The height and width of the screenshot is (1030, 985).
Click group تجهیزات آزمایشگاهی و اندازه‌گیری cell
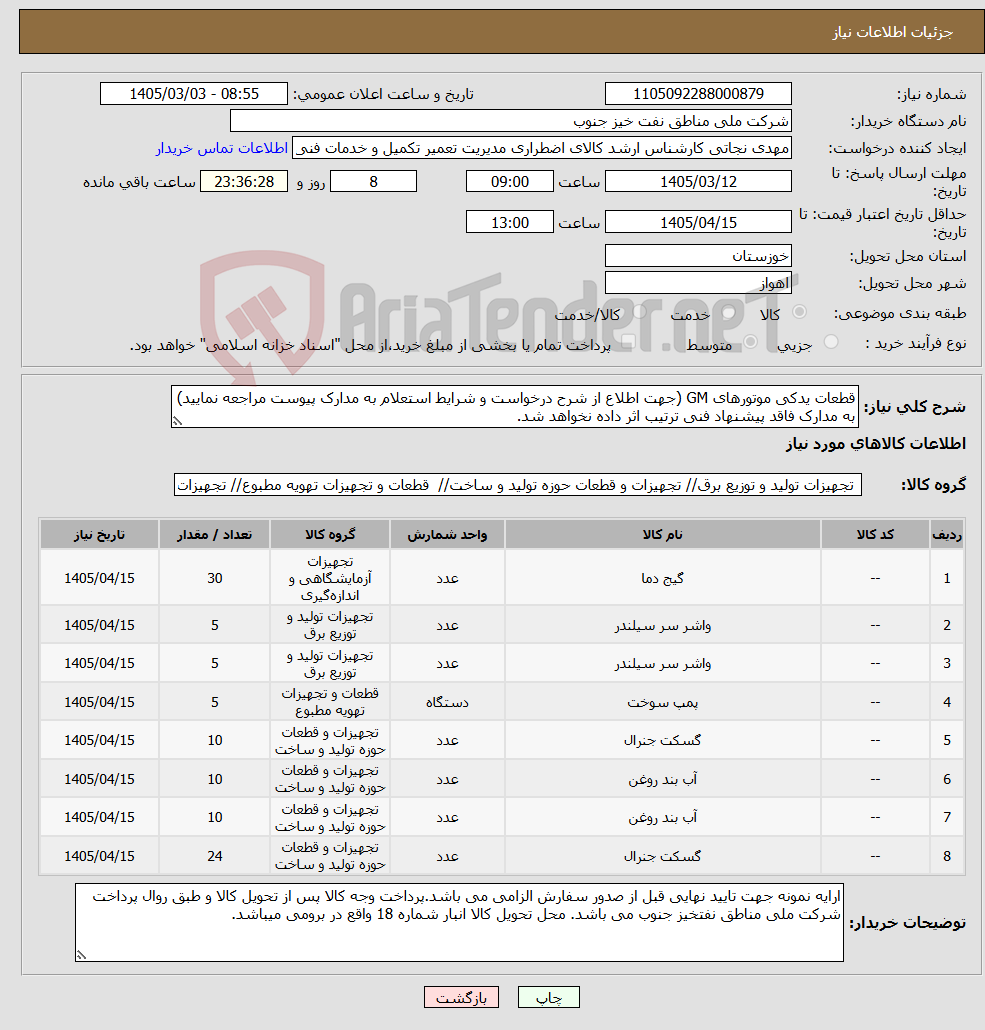pos(330,578)
